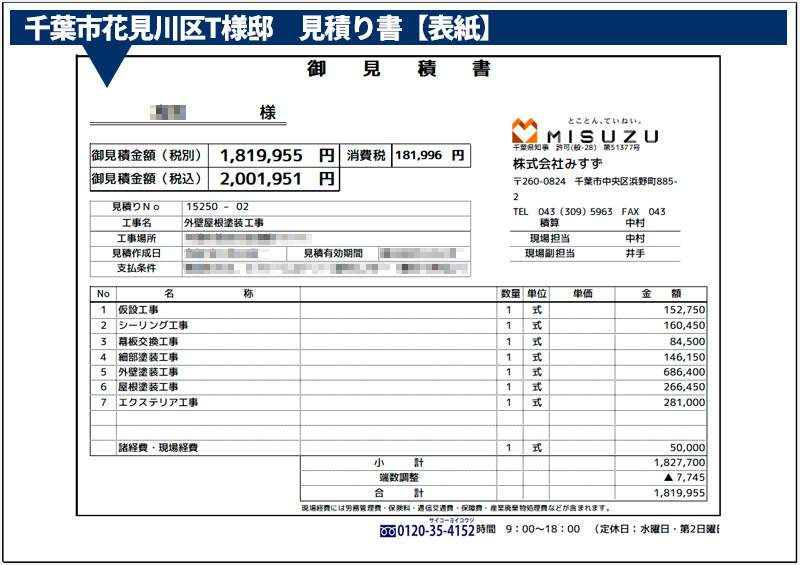Screen dimensions: 800x565
Task: Click the 現場担当 label
Action: [x=549, y=238]
